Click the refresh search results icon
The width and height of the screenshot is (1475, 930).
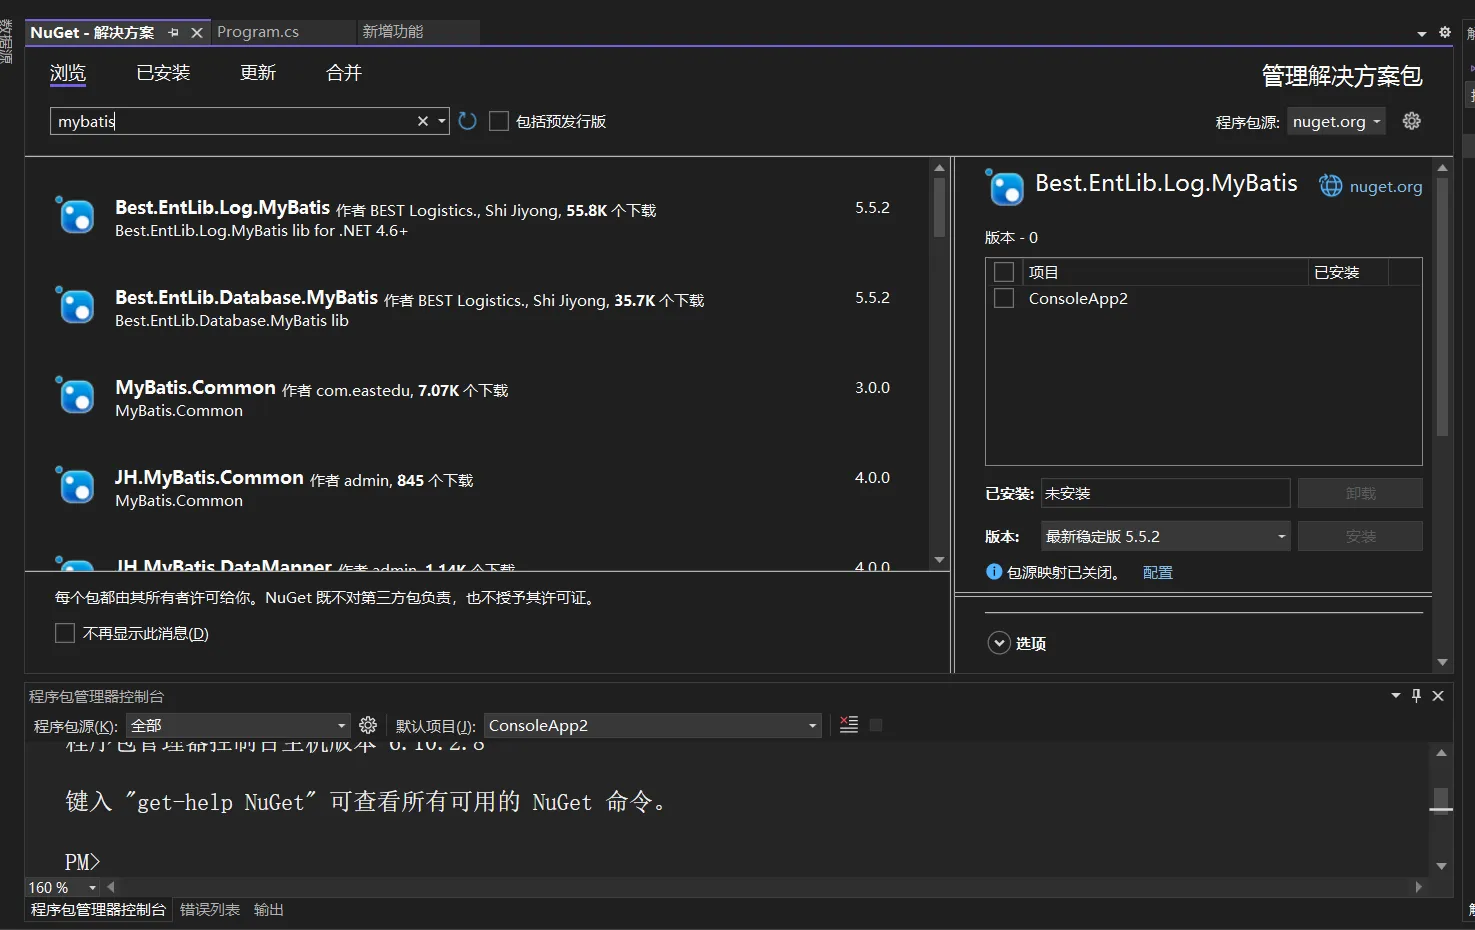tap(467, 121)
